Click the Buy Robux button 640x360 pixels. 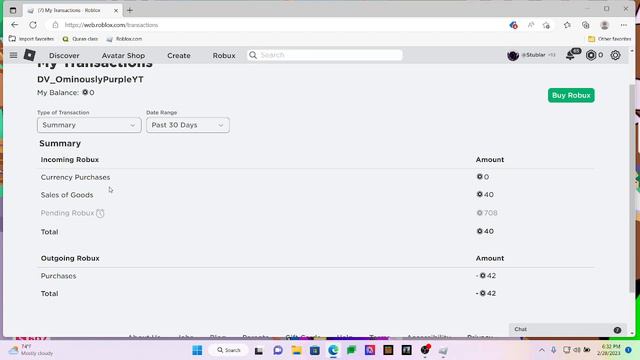tap(571, 95)
